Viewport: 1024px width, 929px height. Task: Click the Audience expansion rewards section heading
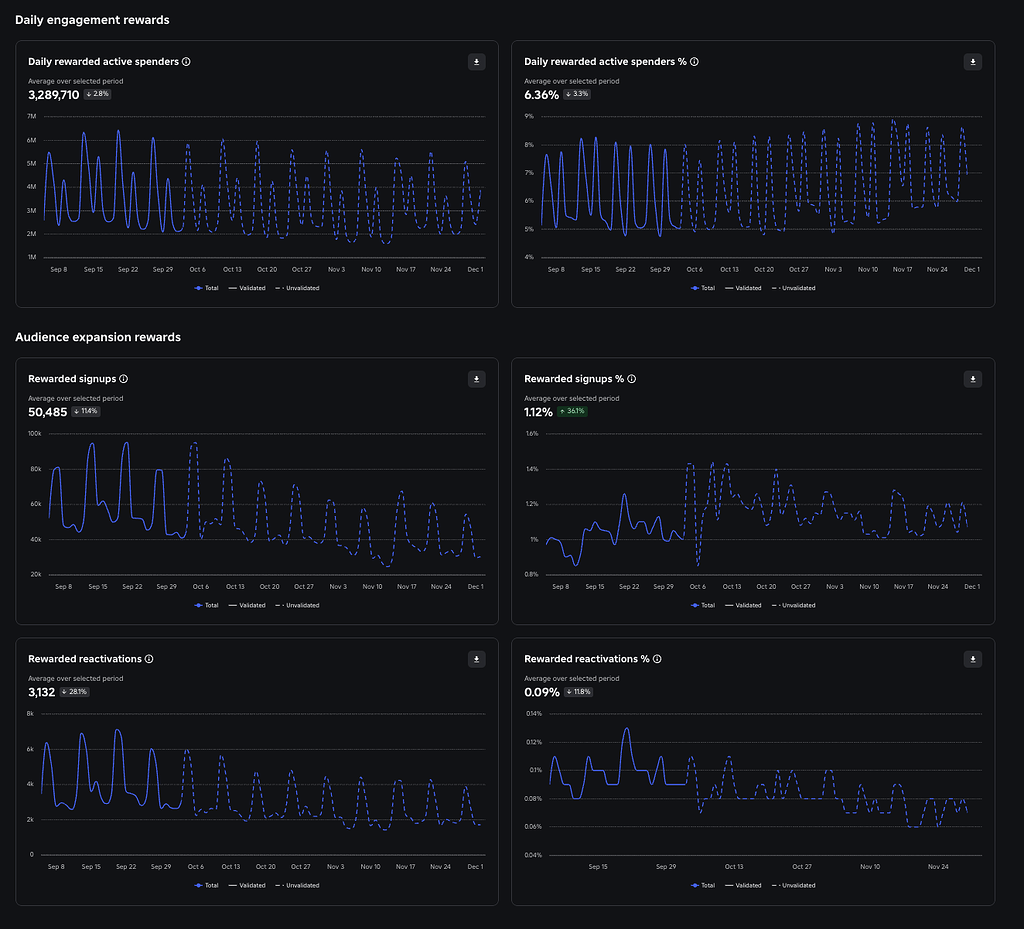(x=98, y=337)
